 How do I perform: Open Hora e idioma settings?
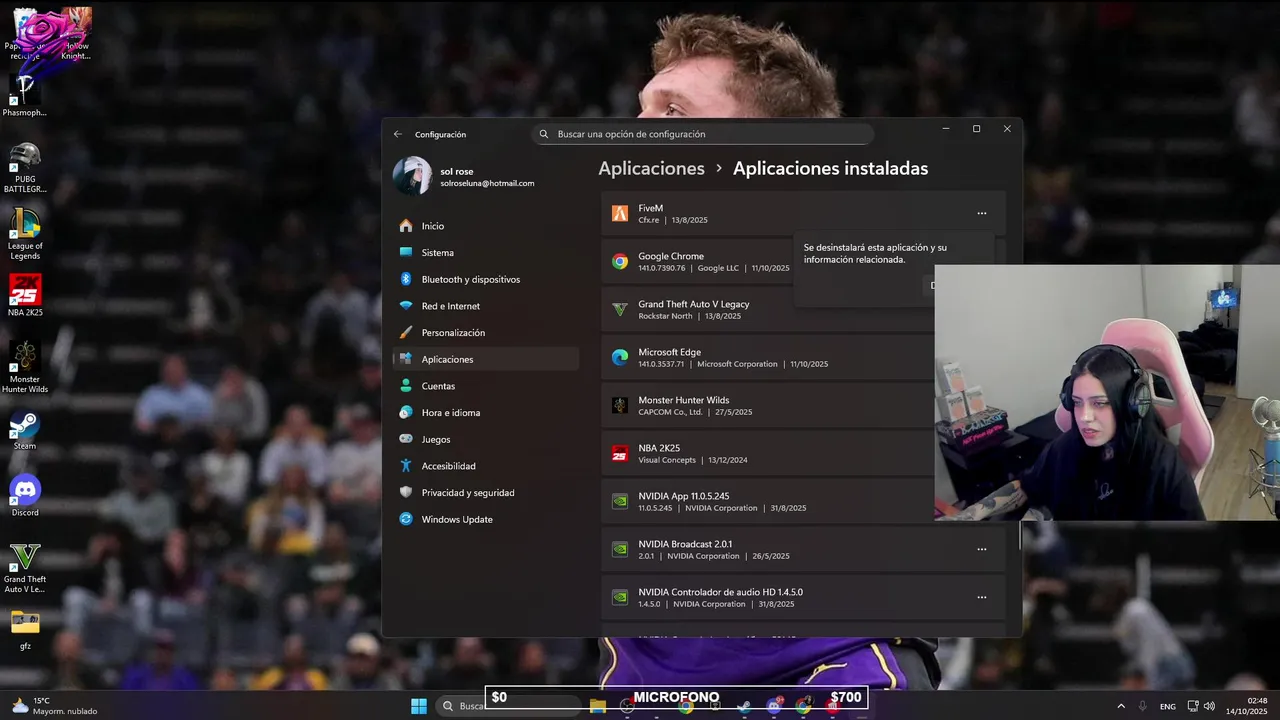(486, 413)
